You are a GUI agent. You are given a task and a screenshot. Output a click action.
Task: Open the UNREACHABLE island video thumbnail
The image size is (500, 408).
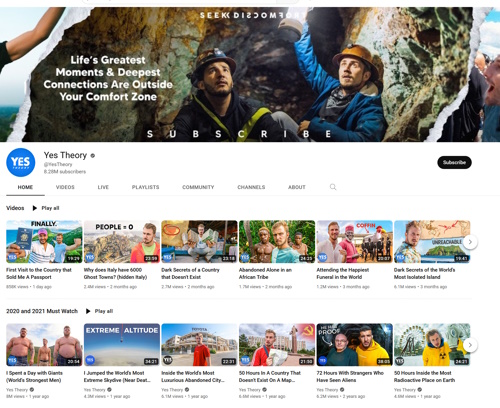432,242
